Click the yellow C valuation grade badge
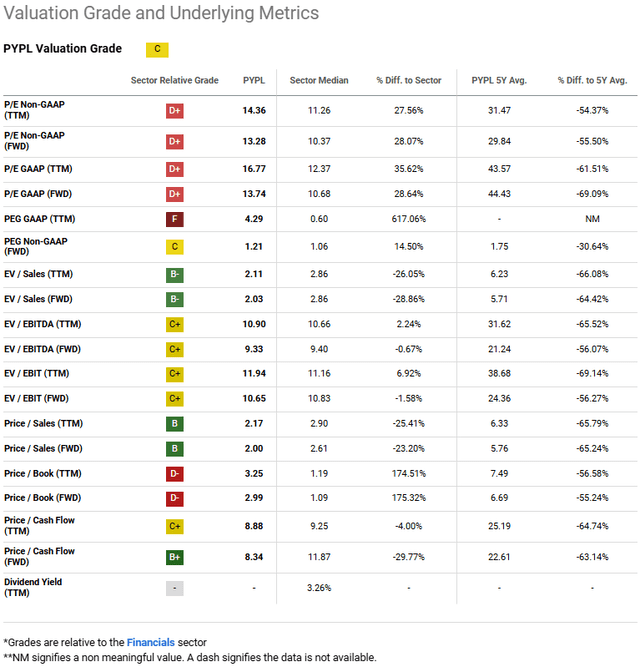 pyautogui.click(x=156, y=48)
